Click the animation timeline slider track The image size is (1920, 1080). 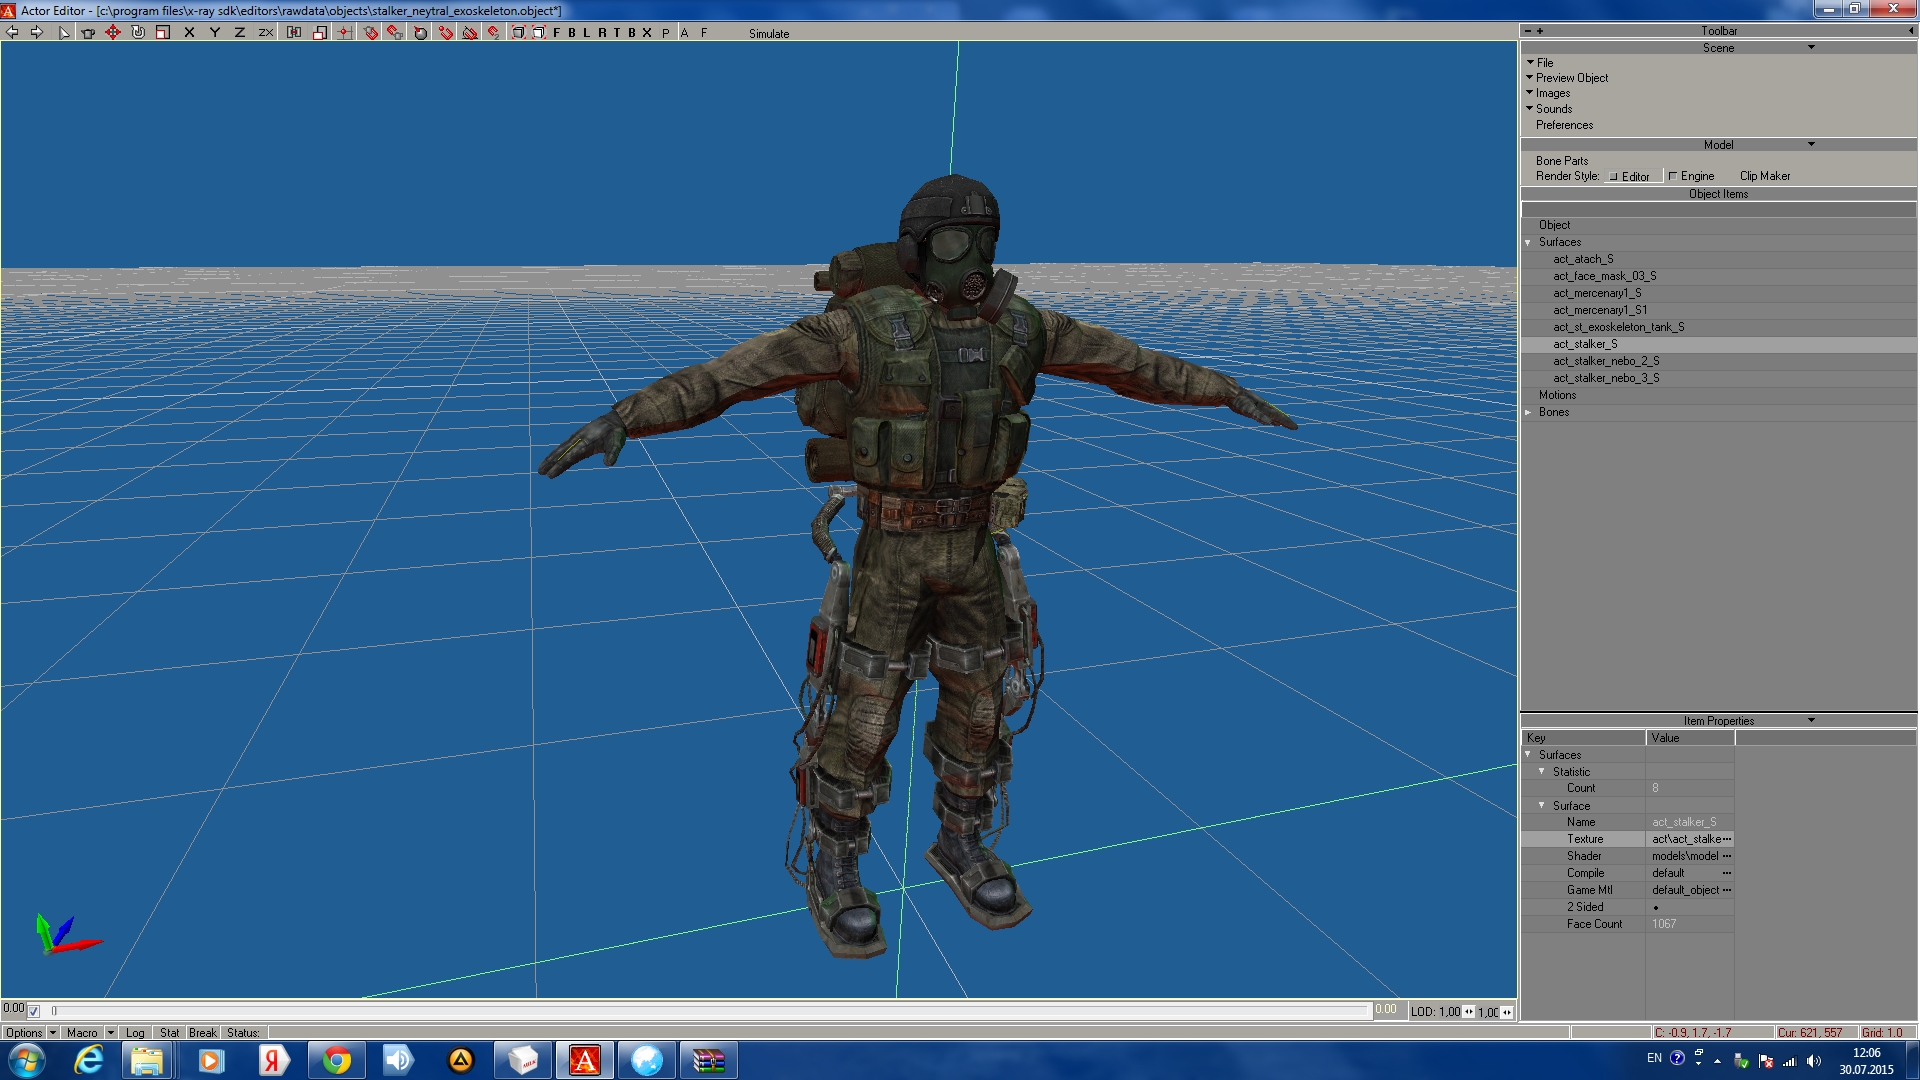(x=700, y=1011)
